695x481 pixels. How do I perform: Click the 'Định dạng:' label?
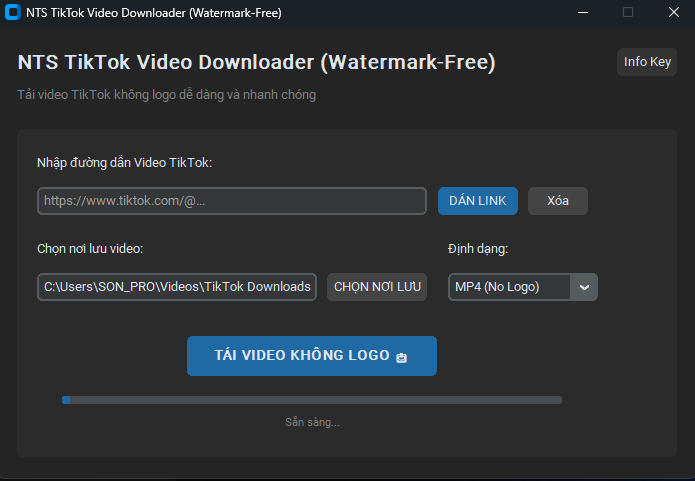[x=478, y=249]
